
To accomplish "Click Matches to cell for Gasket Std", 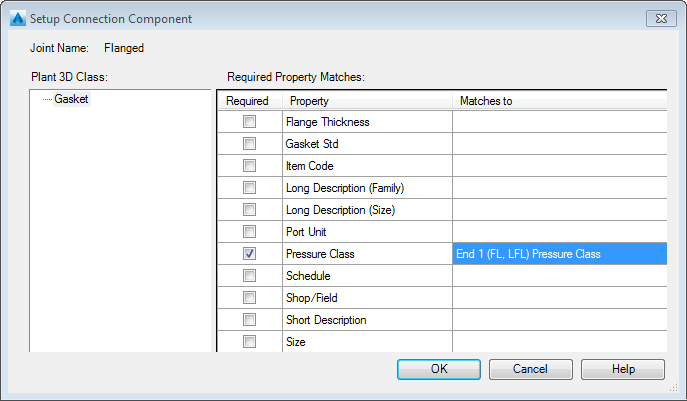I will click(x=559, y=144).
